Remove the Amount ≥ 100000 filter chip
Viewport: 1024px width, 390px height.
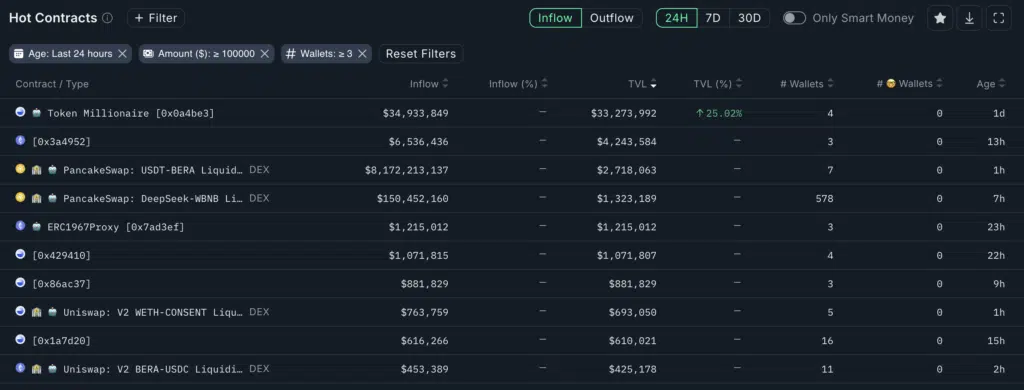pos(264,54)
